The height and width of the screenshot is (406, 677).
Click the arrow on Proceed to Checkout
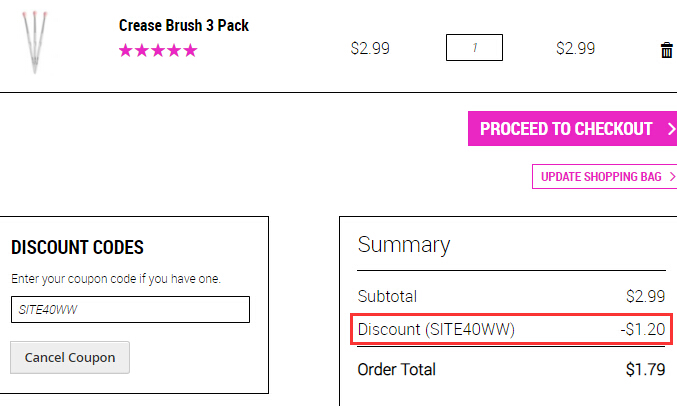(x=671, y=129)
